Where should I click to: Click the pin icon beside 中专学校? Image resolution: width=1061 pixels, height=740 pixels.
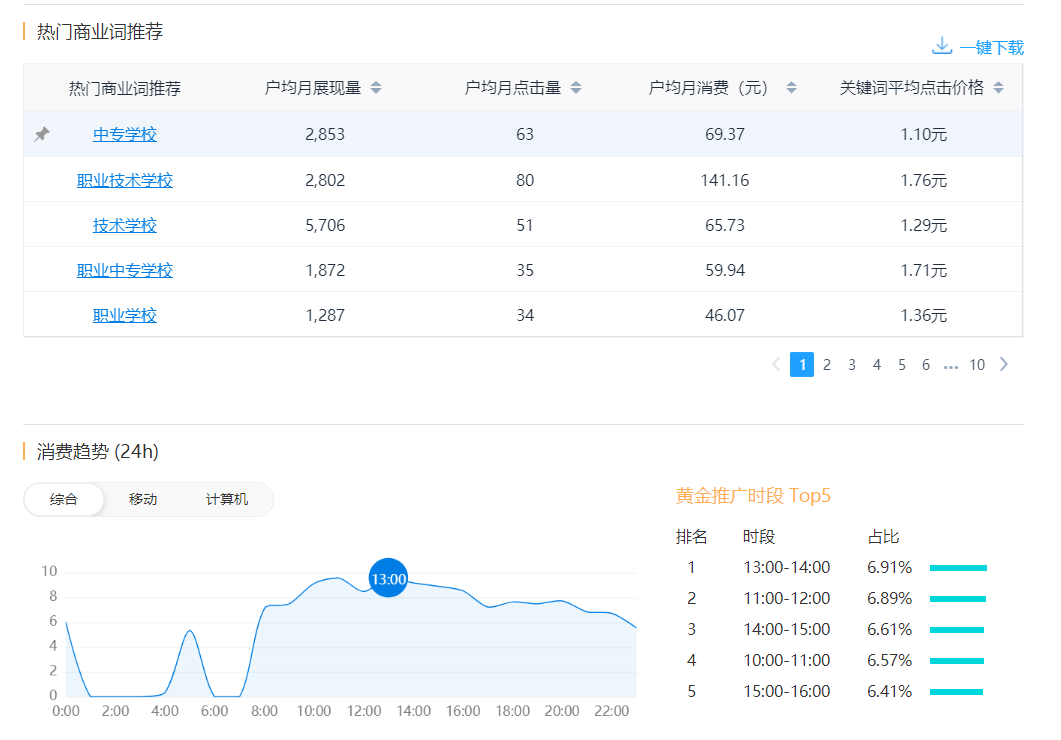click(41, 134)
